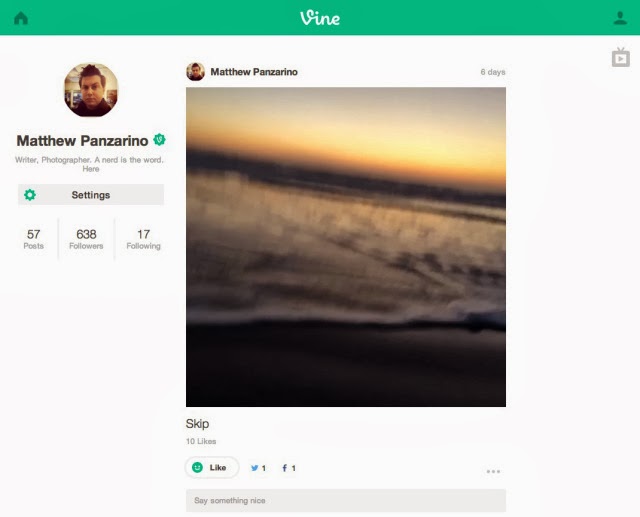Click the 6 days timestamp
Viewport: 640px width, 517px height.
point(493,72)
